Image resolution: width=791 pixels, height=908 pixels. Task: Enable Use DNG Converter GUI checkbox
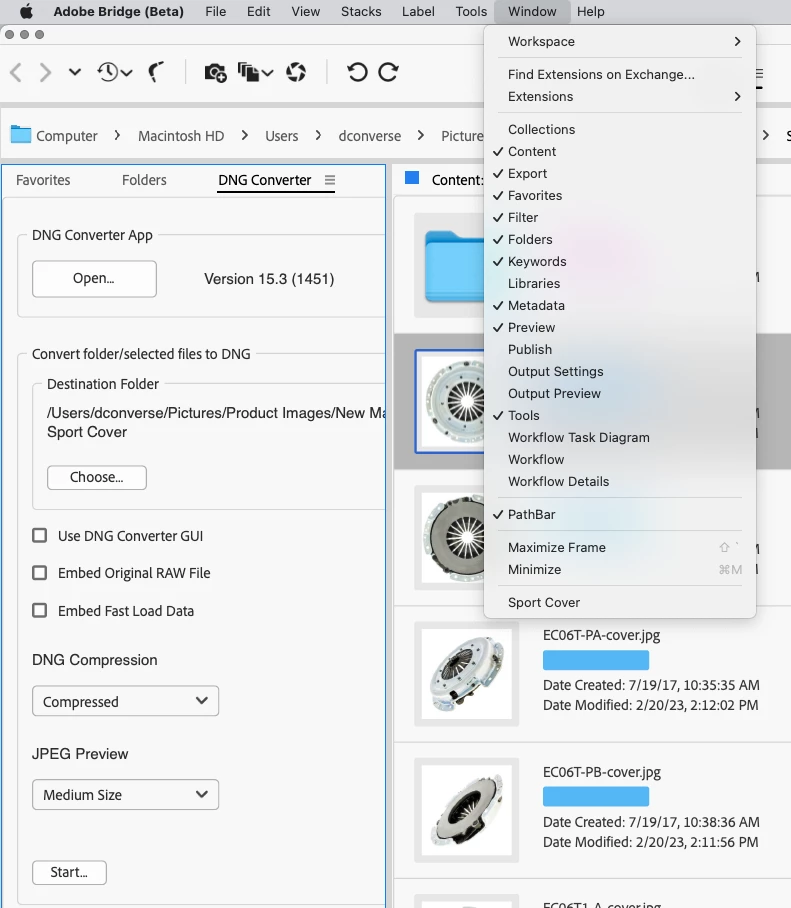[x=39, y=535]
